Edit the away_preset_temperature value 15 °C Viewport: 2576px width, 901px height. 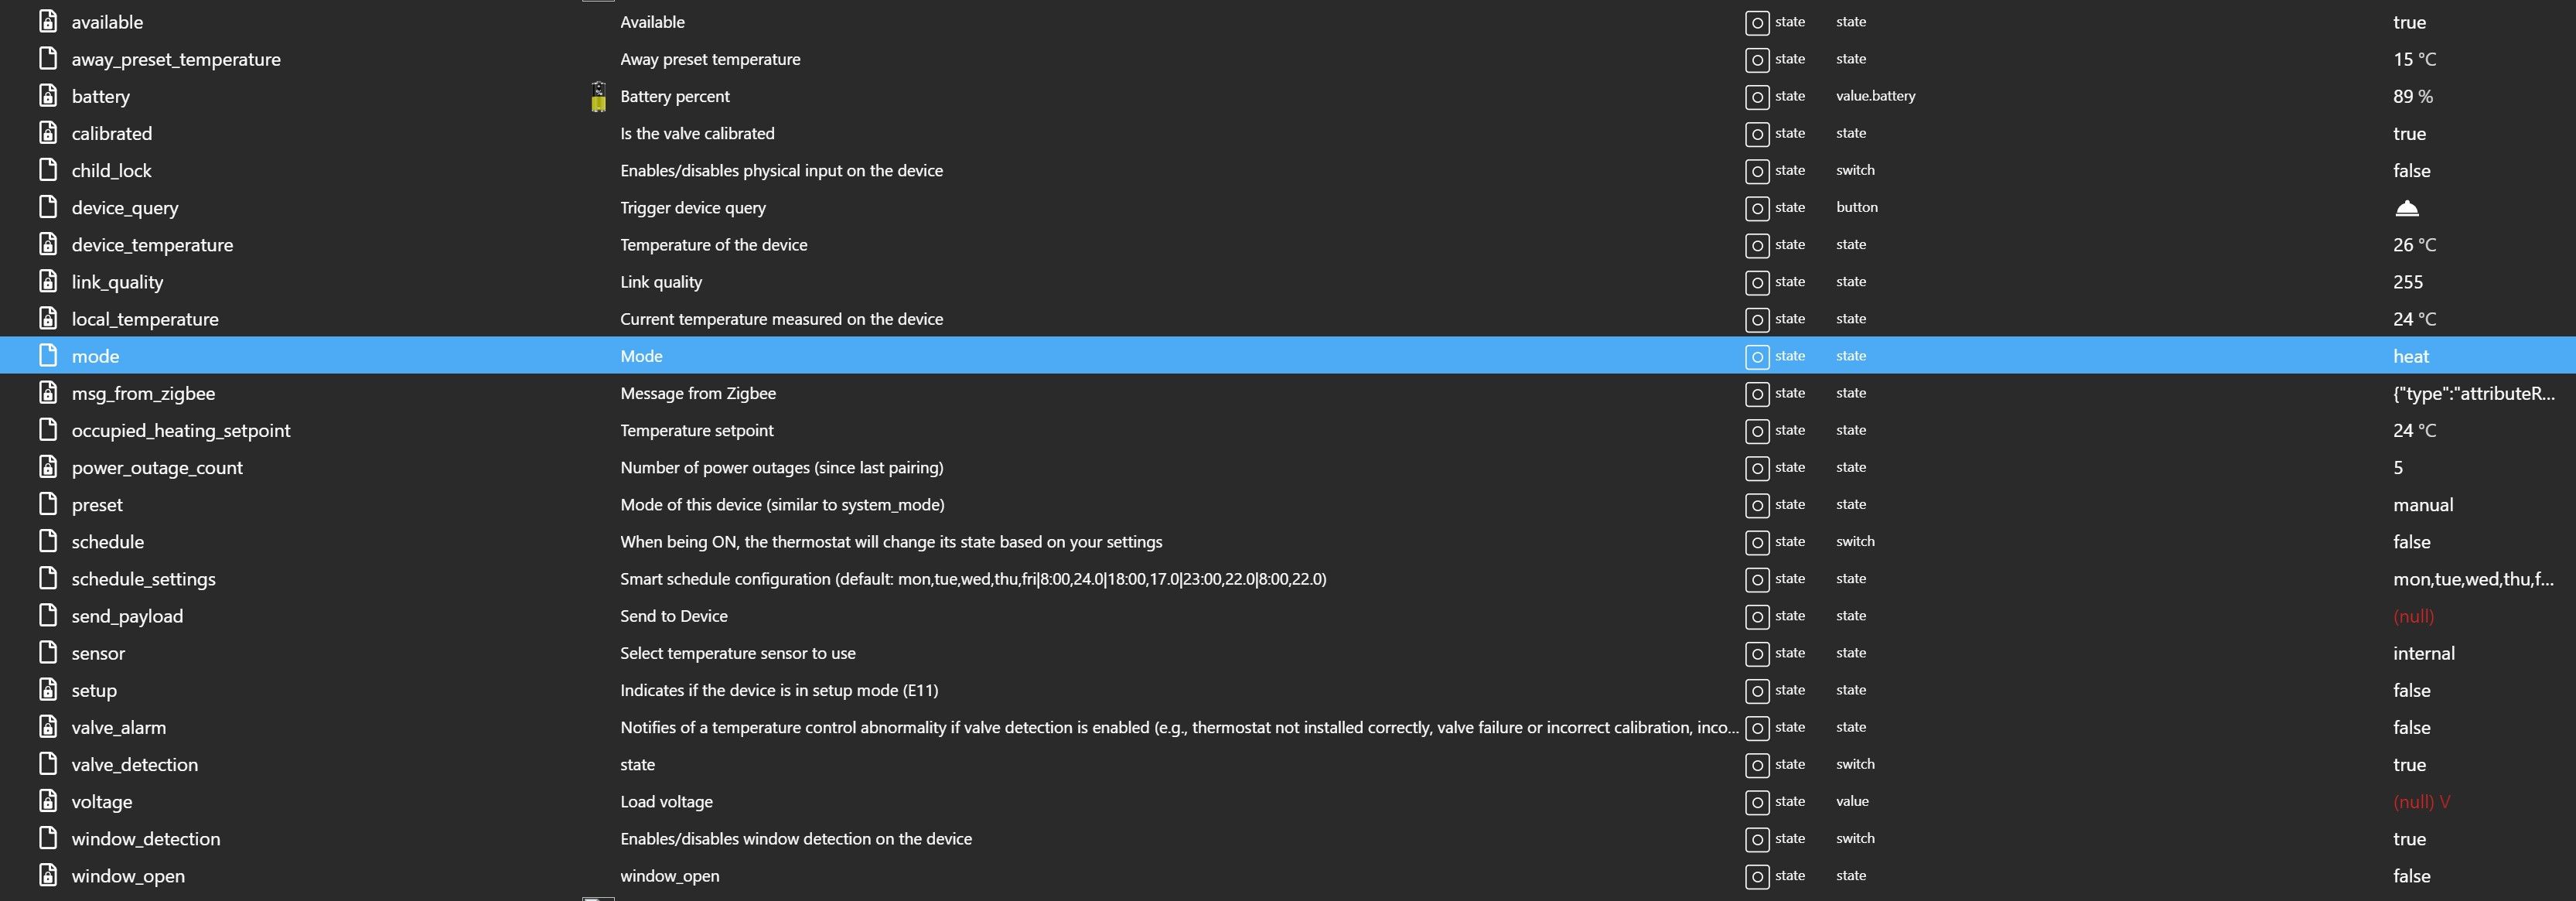click(x=2414, y=60)
